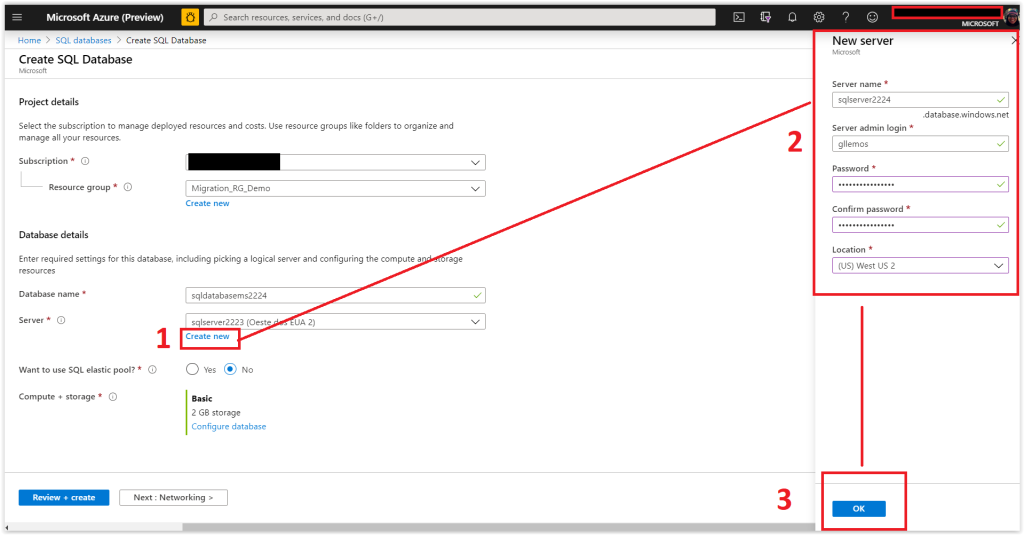
Task: Send feedback via smiley icon
Action: tap(872, 18)
